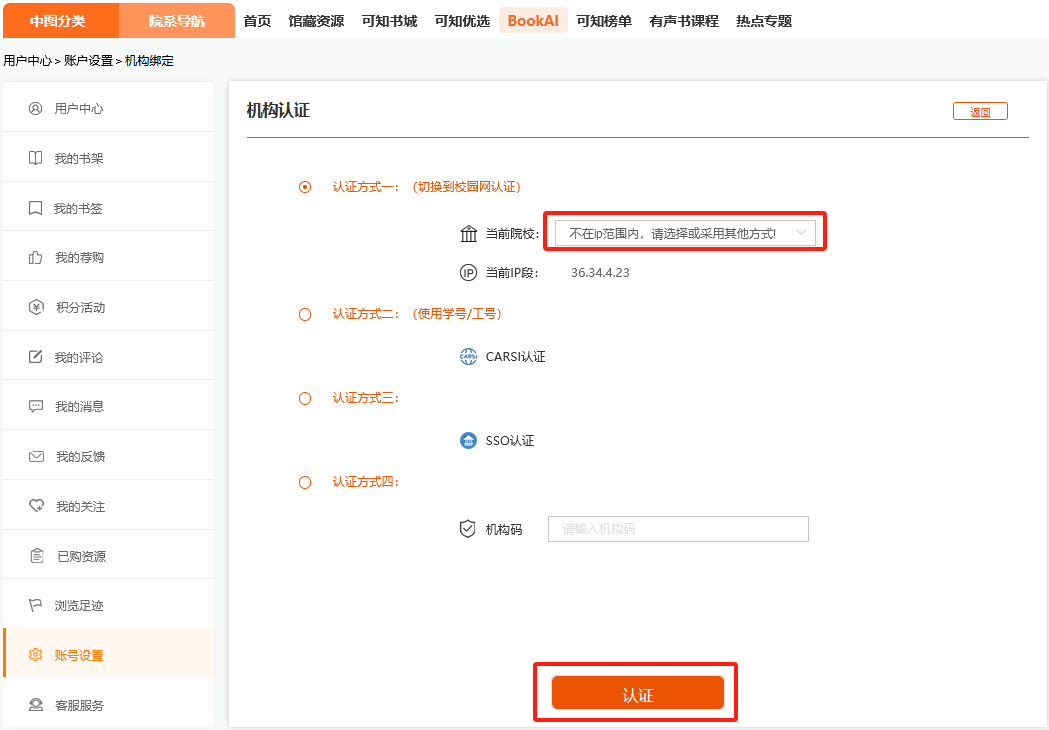Click the SSO认证 blue icon
The width and height of the screenshot is (1049, 730).
click(468, 441)
